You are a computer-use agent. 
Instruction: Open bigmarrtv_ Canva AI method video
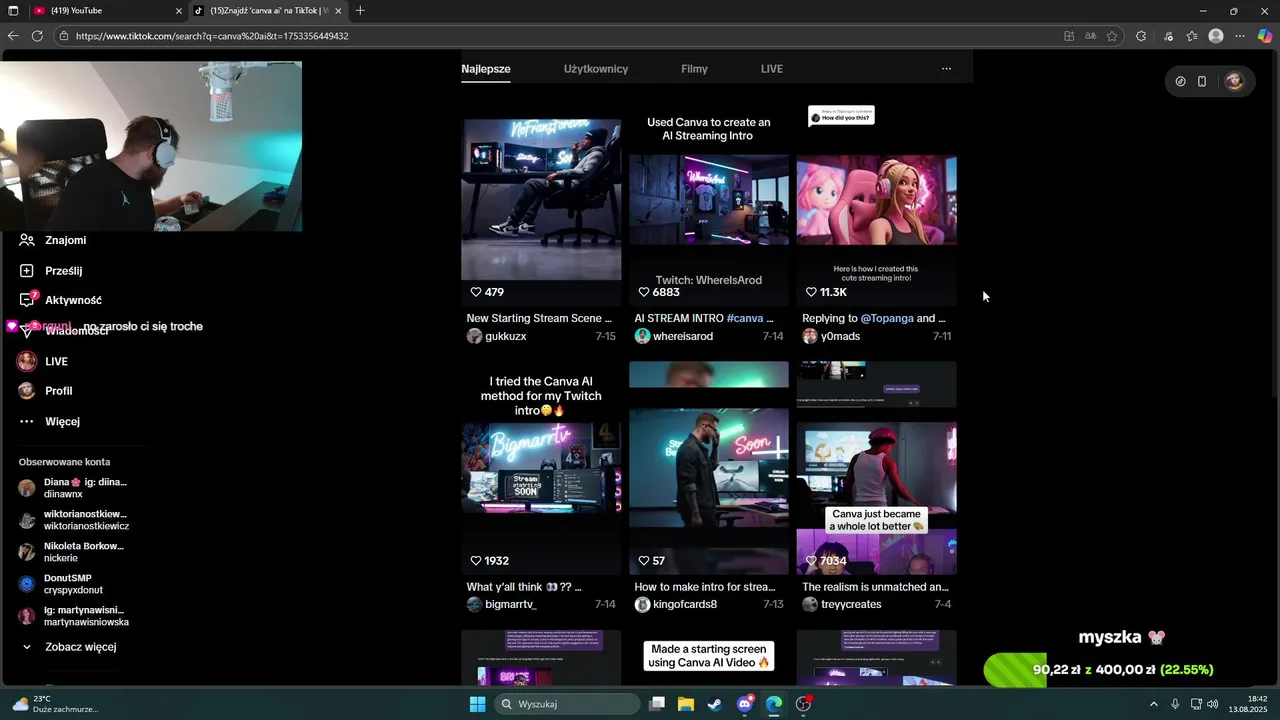coord(541,468)
